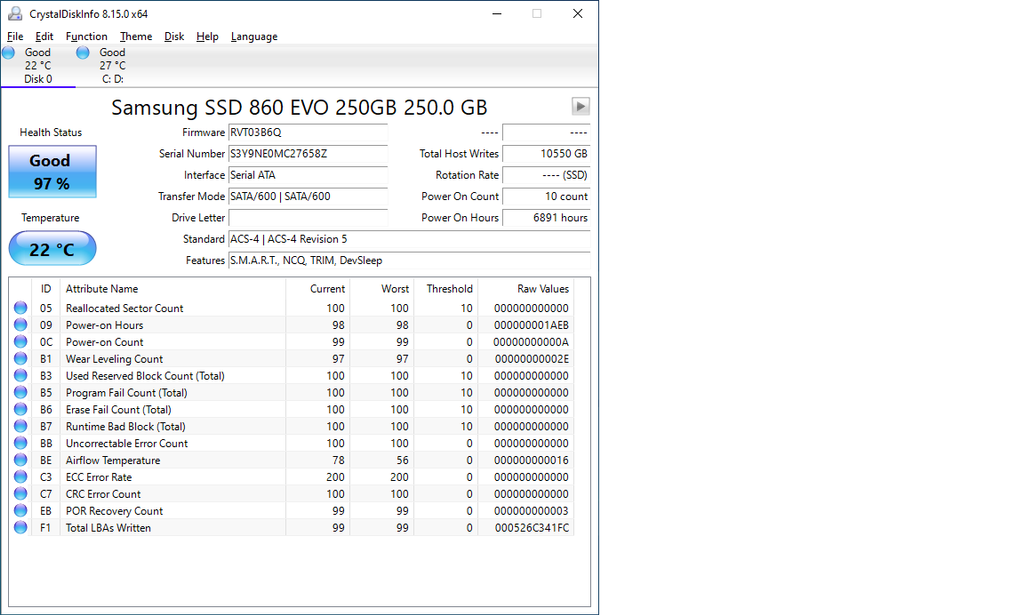Click raw value 000526C341FC
The width and height of the screenshot is (1024, 615).
[x=532, y=528]
